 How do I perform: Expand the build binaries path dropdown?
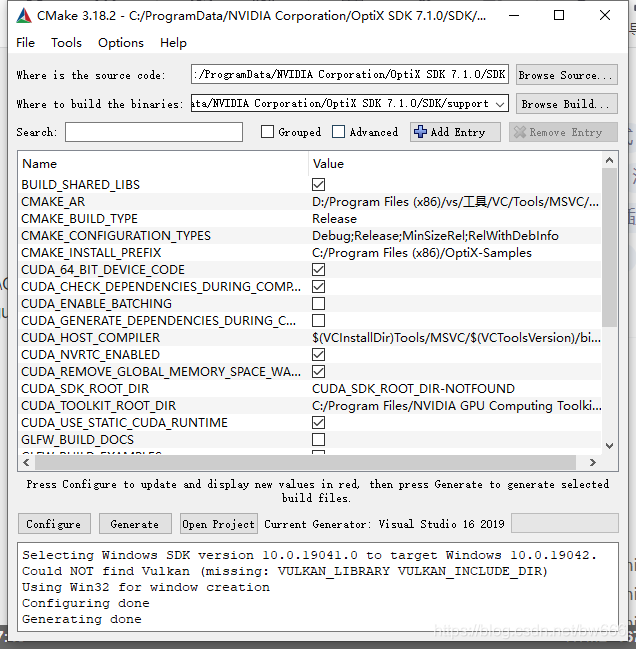[x=500, y=104]
